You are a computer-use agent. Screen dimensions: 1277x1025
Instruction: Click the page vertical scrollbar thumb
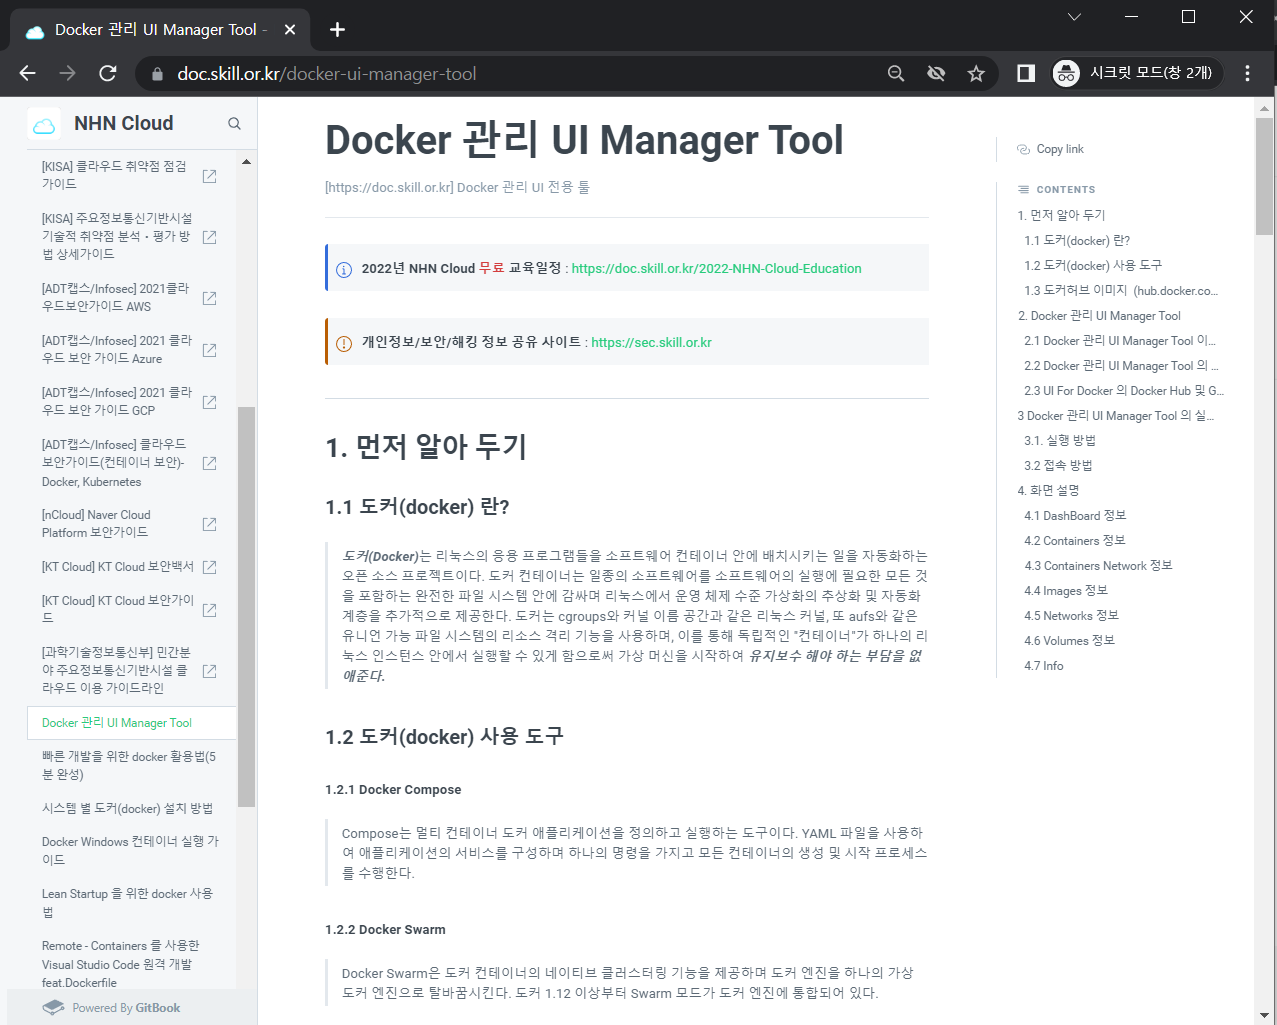1265,176
